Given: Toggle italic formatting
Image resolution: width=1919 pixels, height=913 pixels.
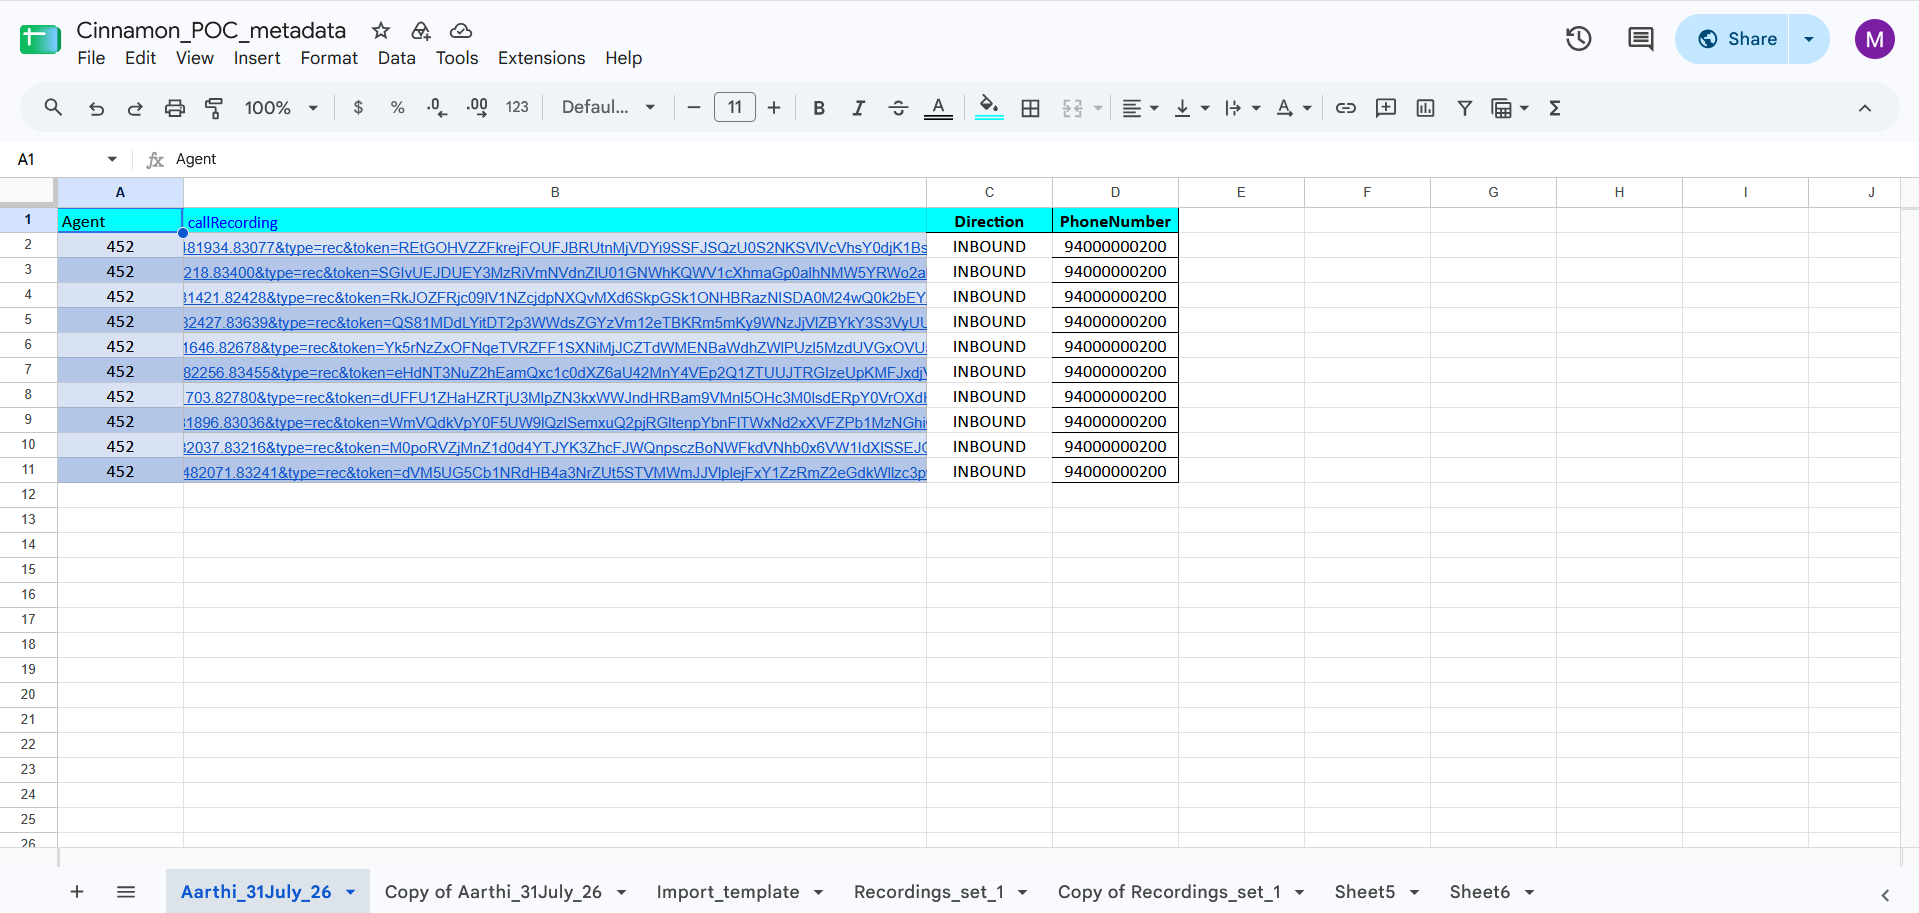Looking at the screenshot, I should [x=858, y=108].
